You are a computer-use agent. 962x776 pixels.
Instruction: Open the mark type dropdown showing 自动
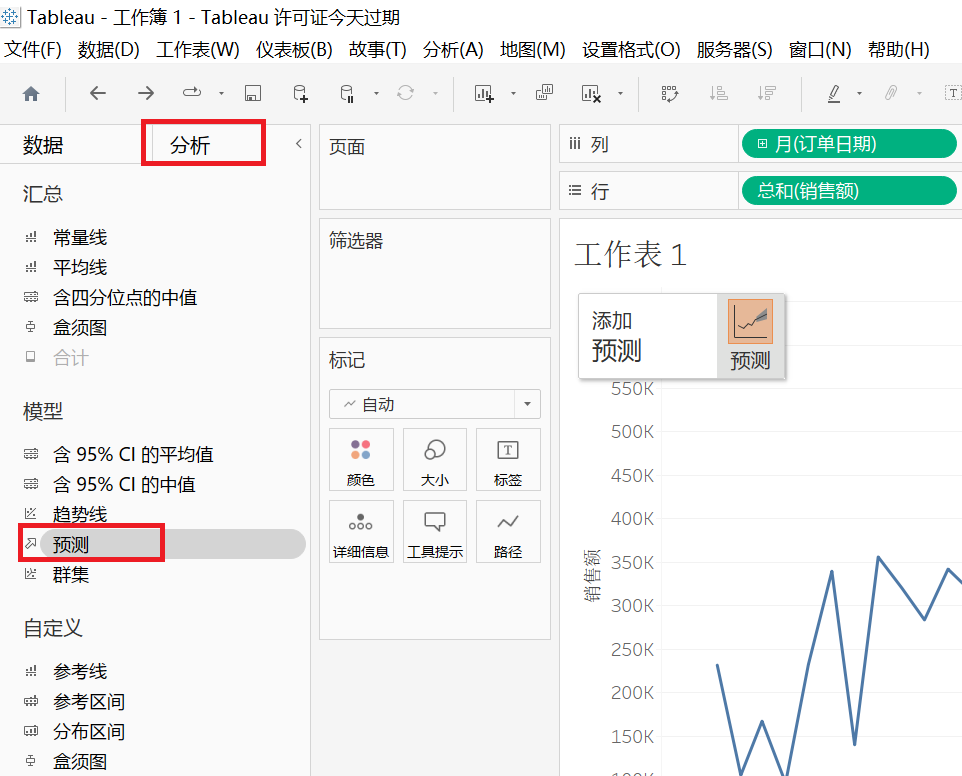pyautogui.click(x=434, y=404)
